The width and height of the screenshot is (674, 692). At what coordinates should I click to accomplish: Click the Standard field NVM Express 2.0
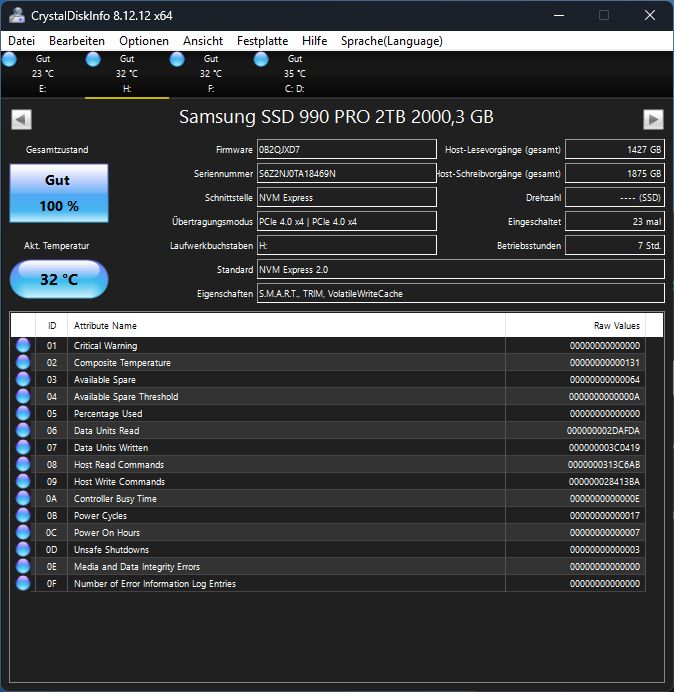[461, 269]
